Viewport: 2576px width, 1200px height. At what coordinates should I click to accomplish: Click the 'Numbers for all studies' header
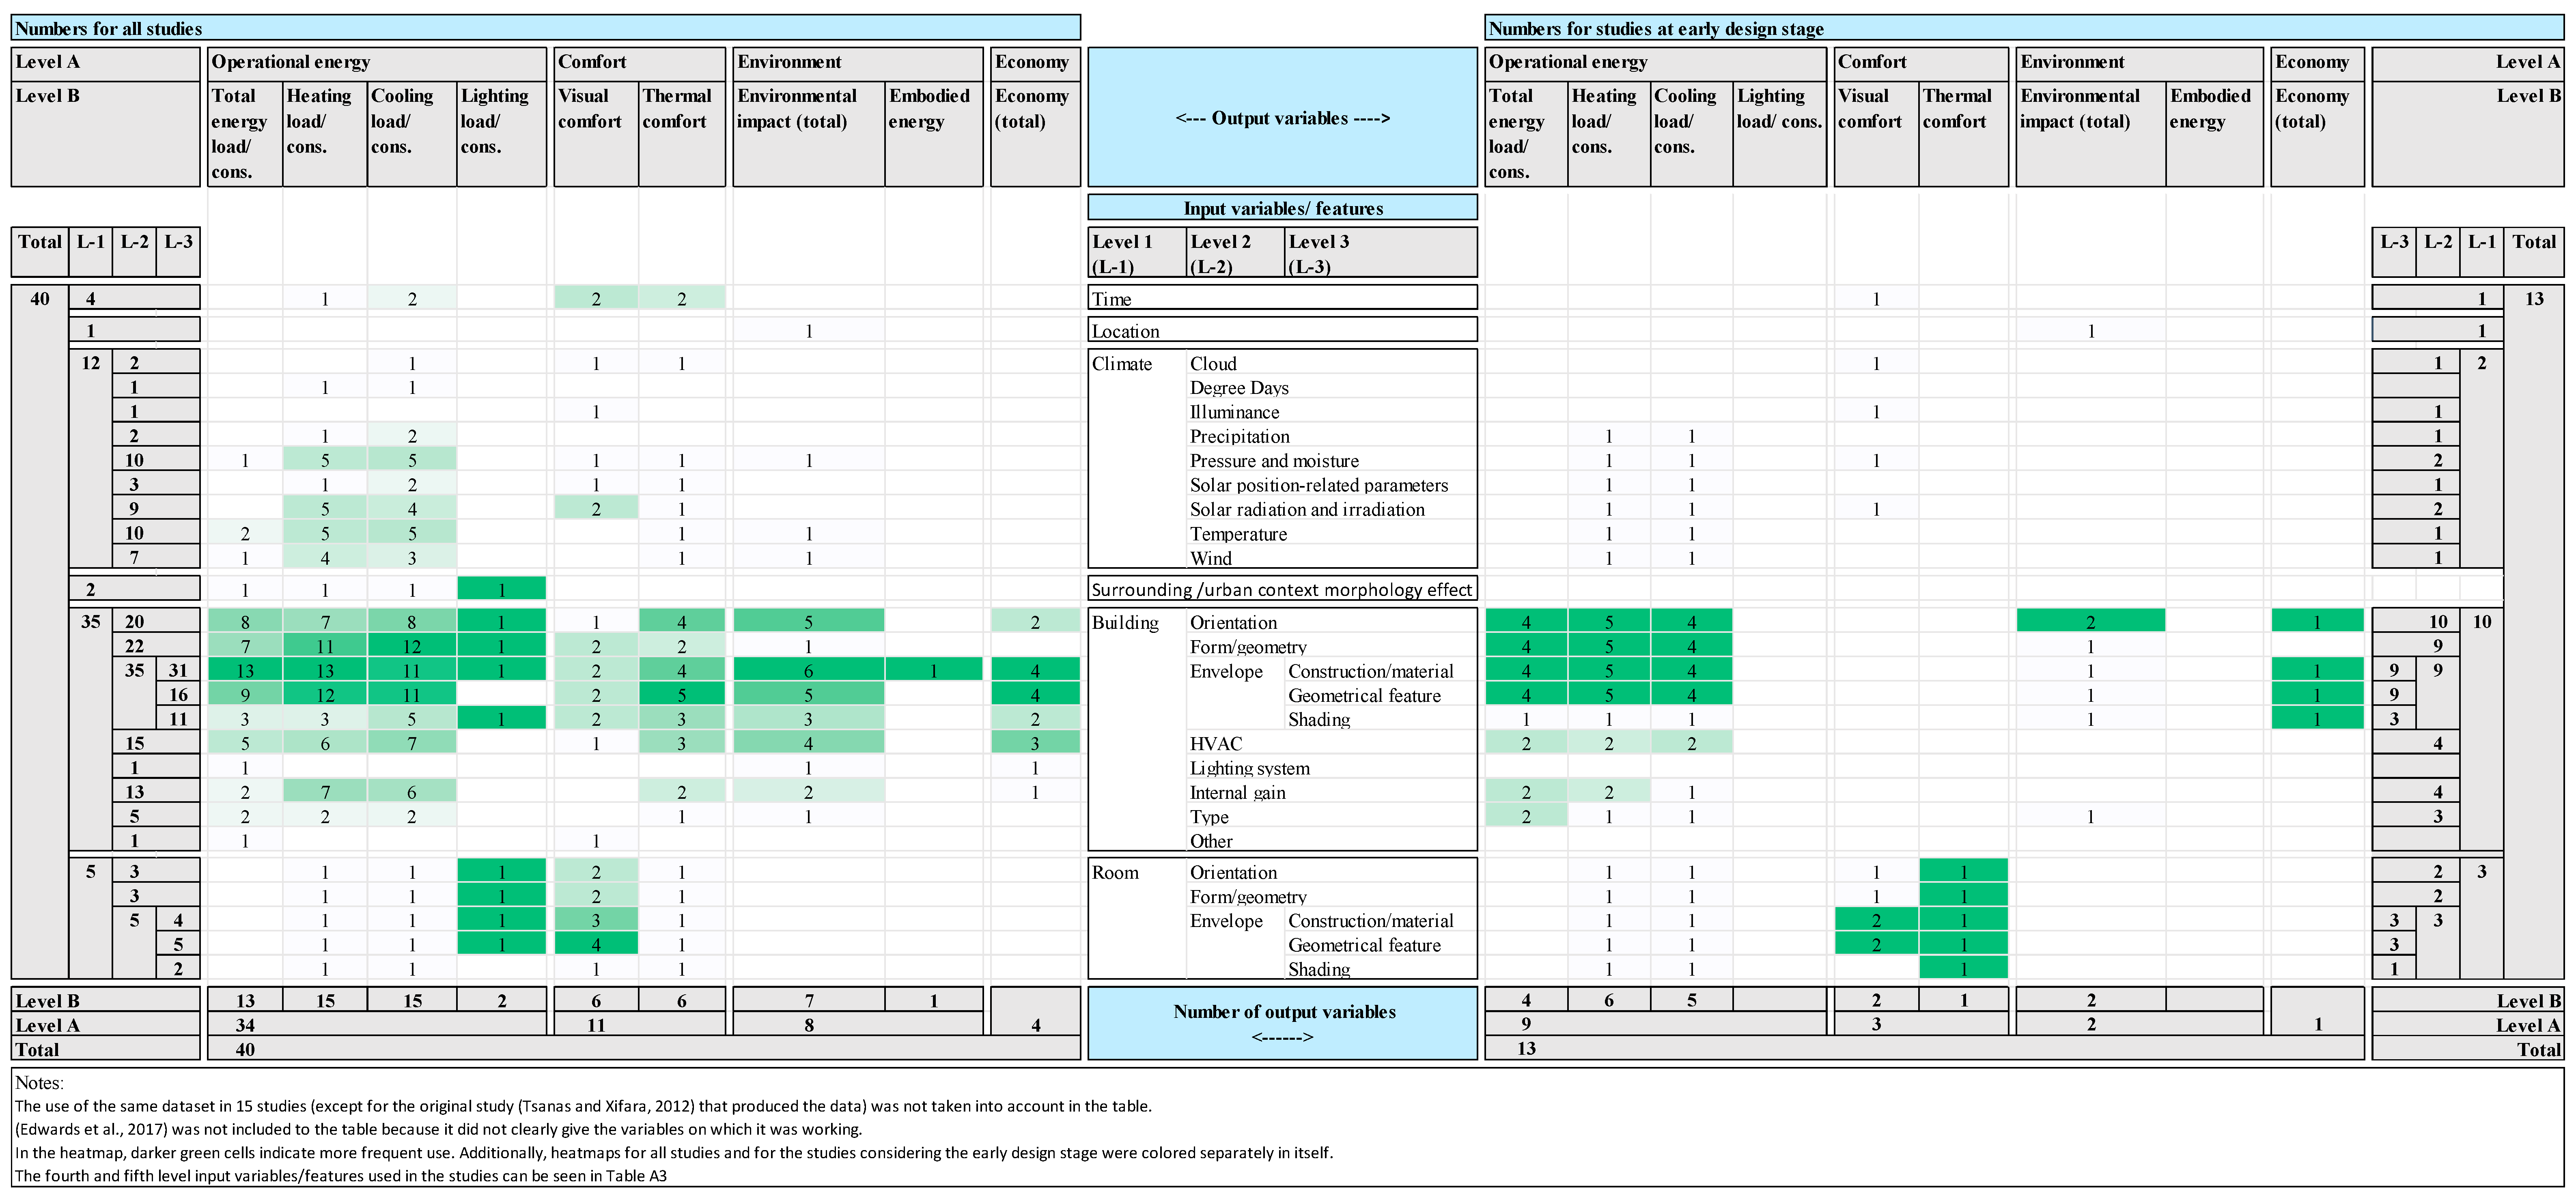(x=108, y=28)
